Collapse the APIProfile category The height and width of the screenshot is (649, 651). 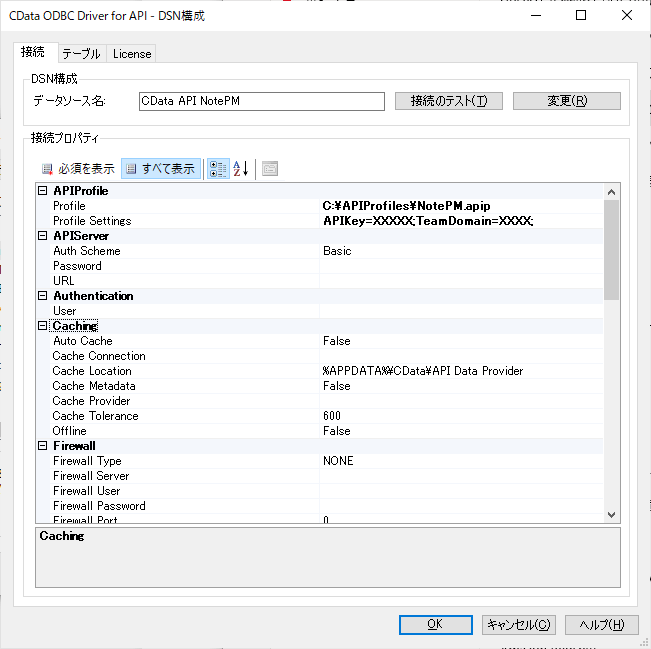pyautogui.click(x=42, y=191)
